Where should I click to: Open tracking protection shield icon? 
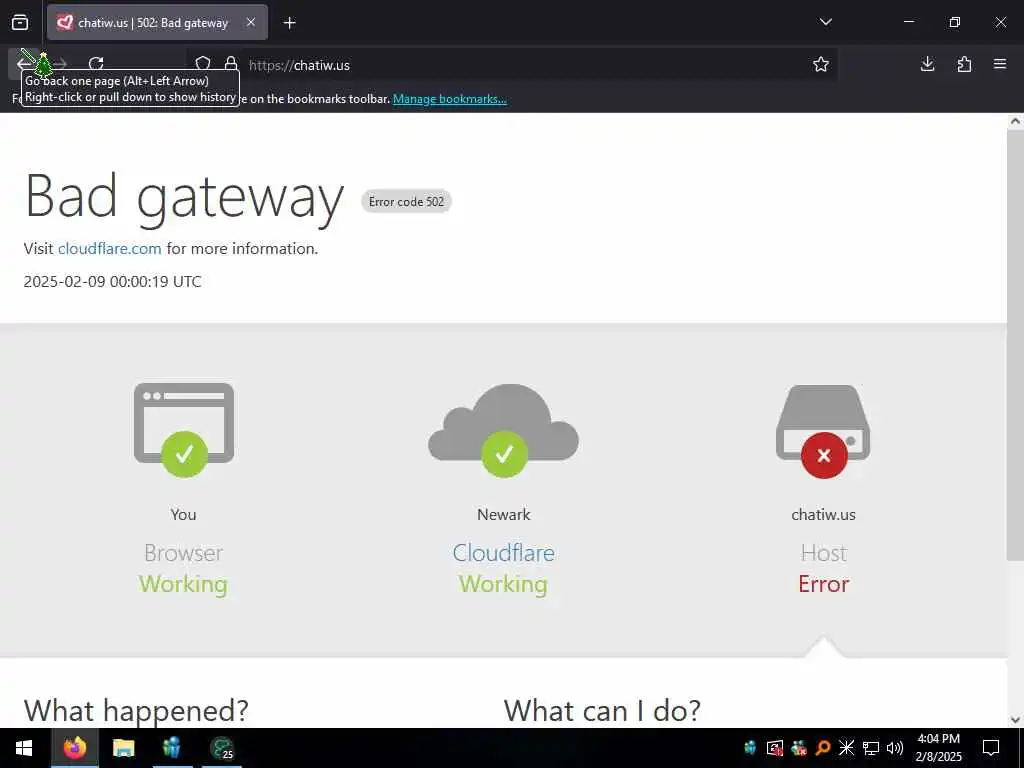tap(203, 64)
